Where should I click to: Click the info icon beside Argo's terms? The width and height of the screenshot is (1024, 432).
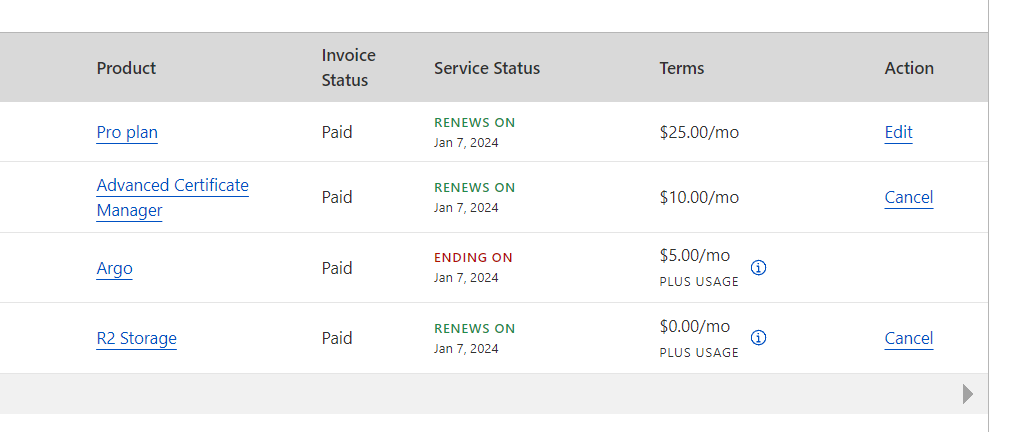click(758, 268)
